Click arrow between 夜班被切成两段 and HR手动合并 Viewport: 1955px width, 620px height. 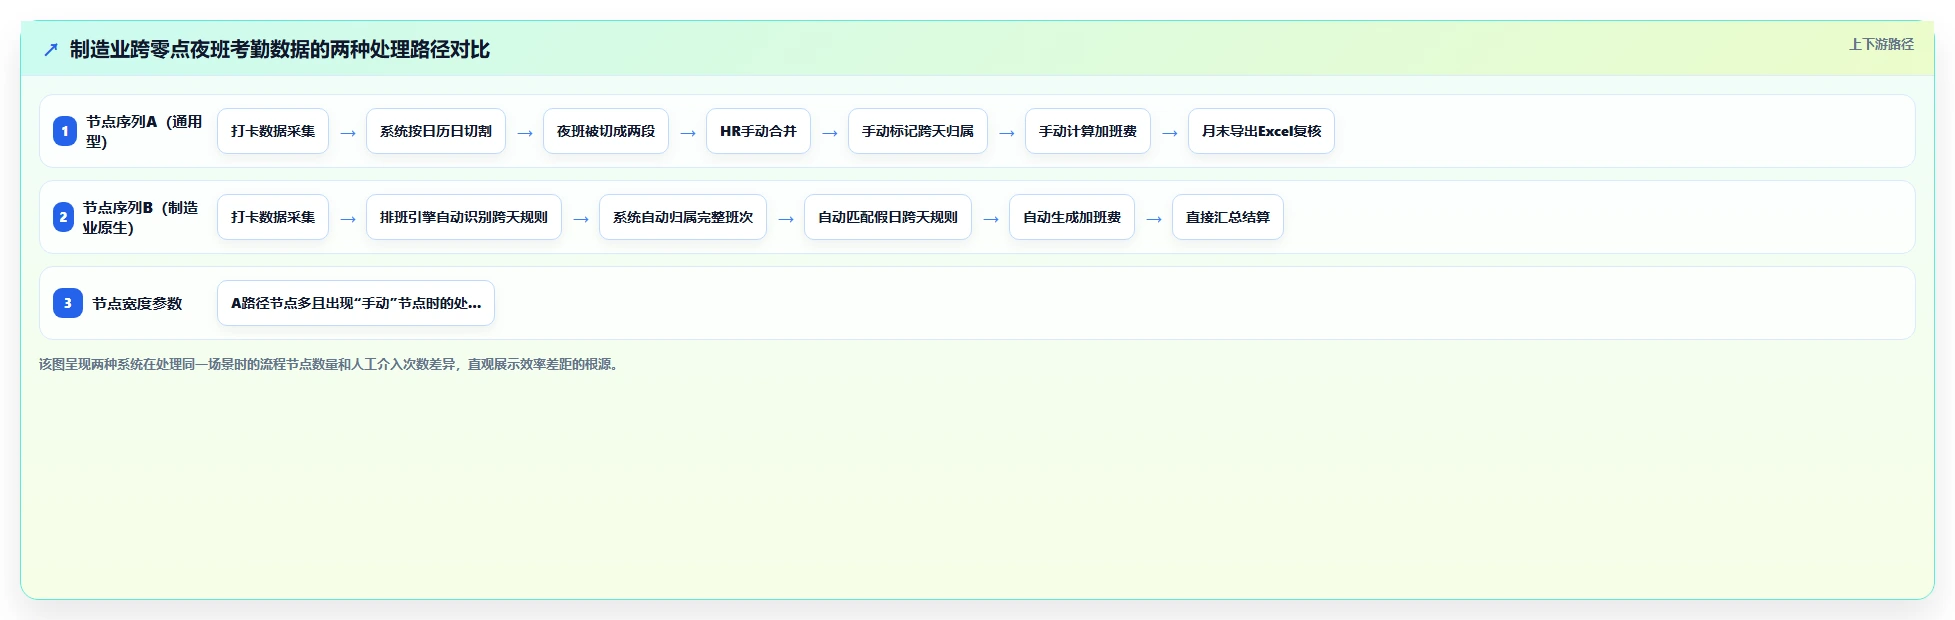pyautogui.click(x=688, y=132)
